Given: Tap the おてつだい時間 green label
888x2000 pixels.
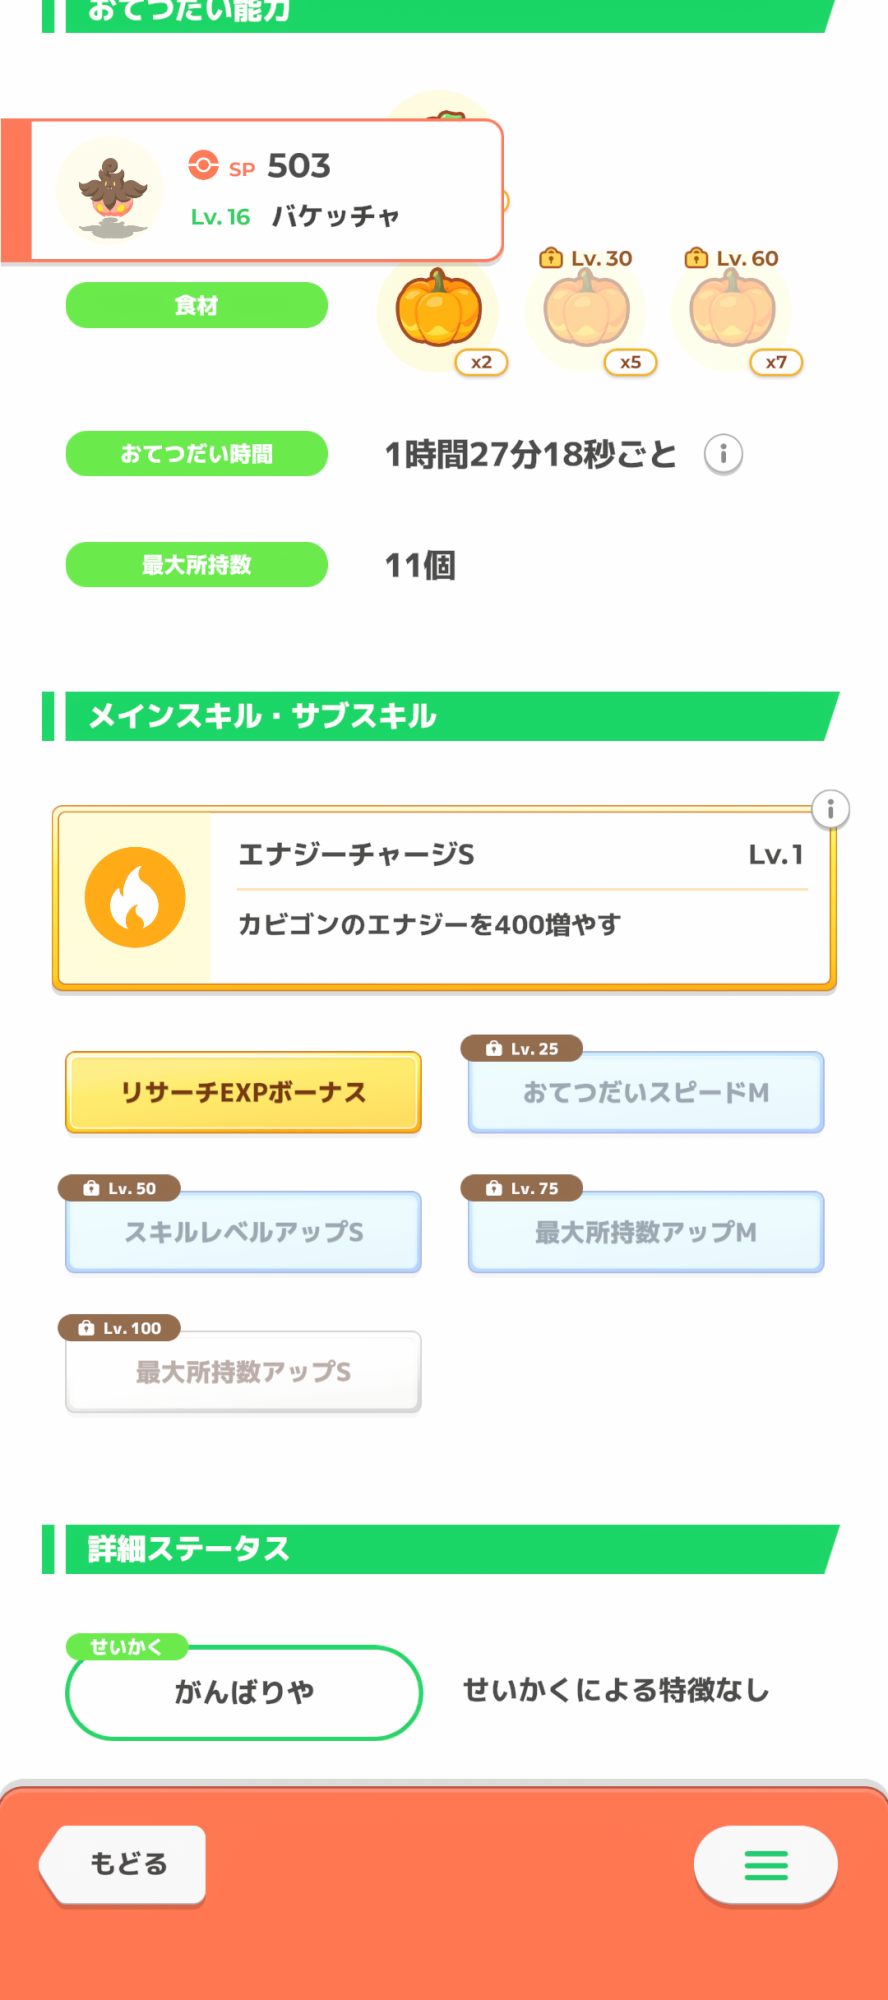Looking at the screenshot, I should [x=196, y=454].
